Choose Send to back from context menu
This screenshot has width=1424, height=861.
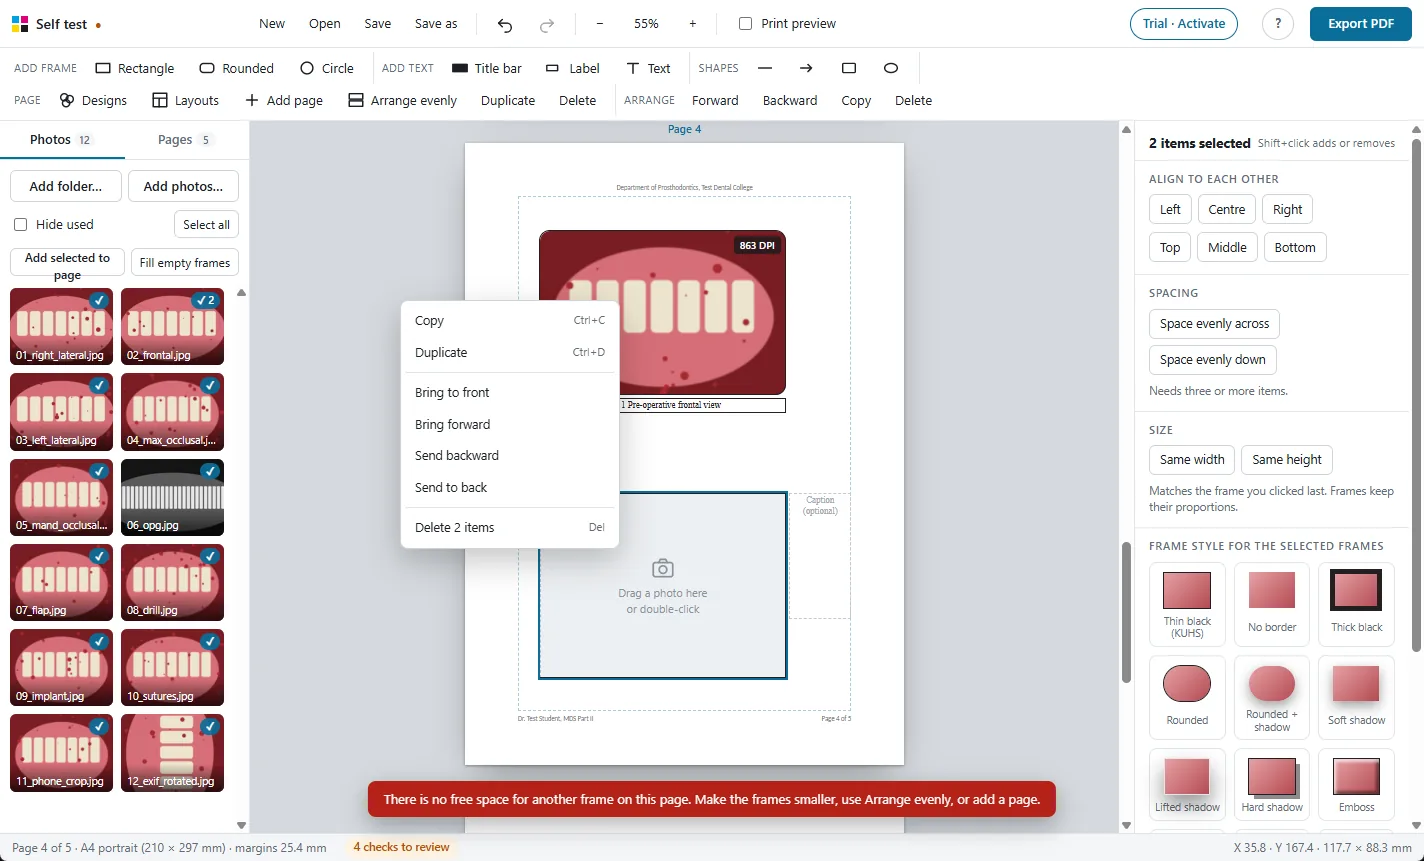coord(510,488)
